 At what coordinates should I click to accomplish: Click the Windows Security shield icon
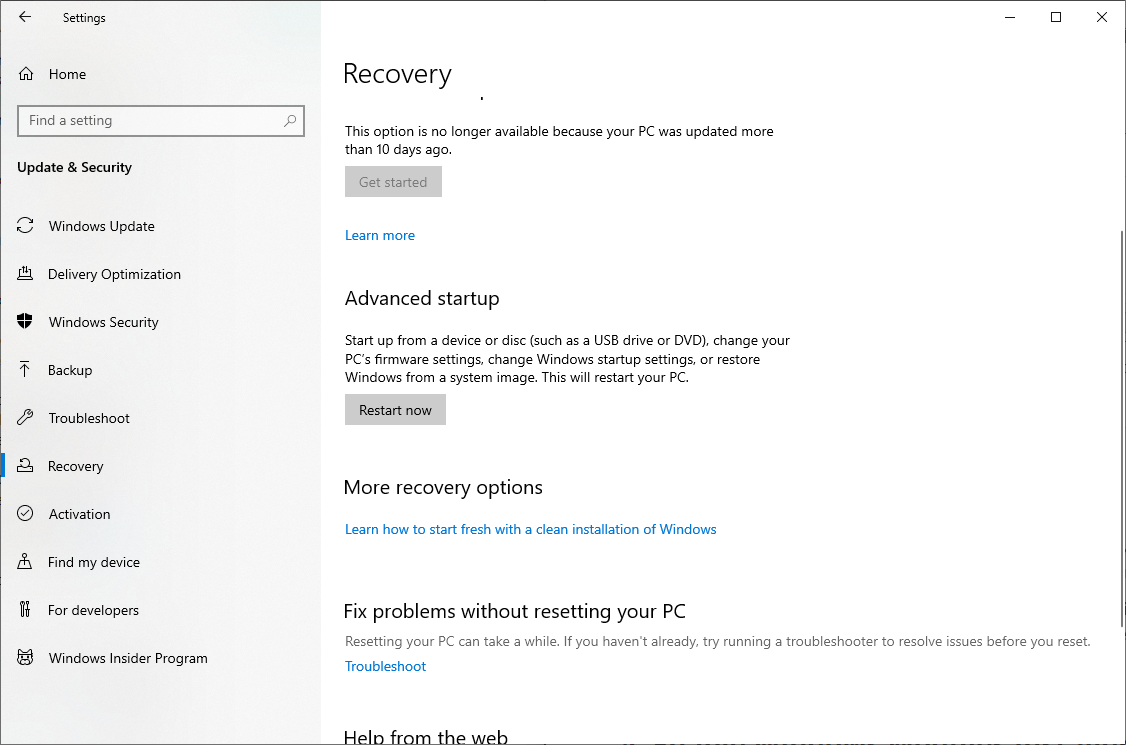(25, 322)
